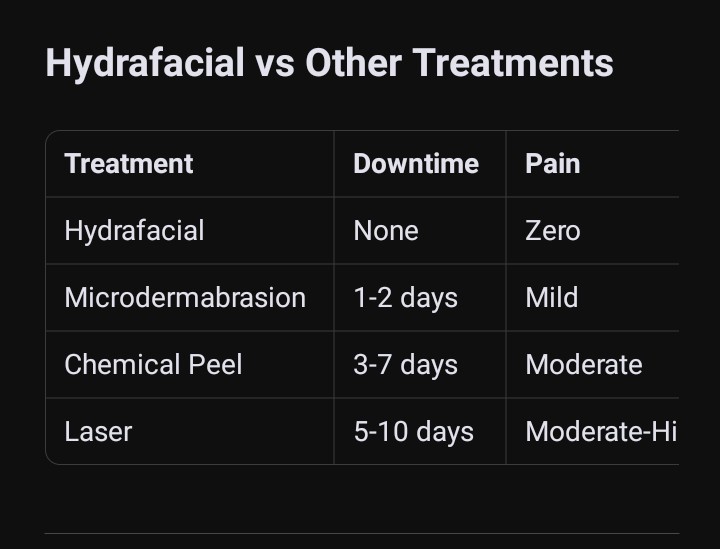Image resolution: width=720 pixels, height=549 pixels.
Task: Tap the truncated "Moderate-Hi" pain cell
Action: pos(600,432)
